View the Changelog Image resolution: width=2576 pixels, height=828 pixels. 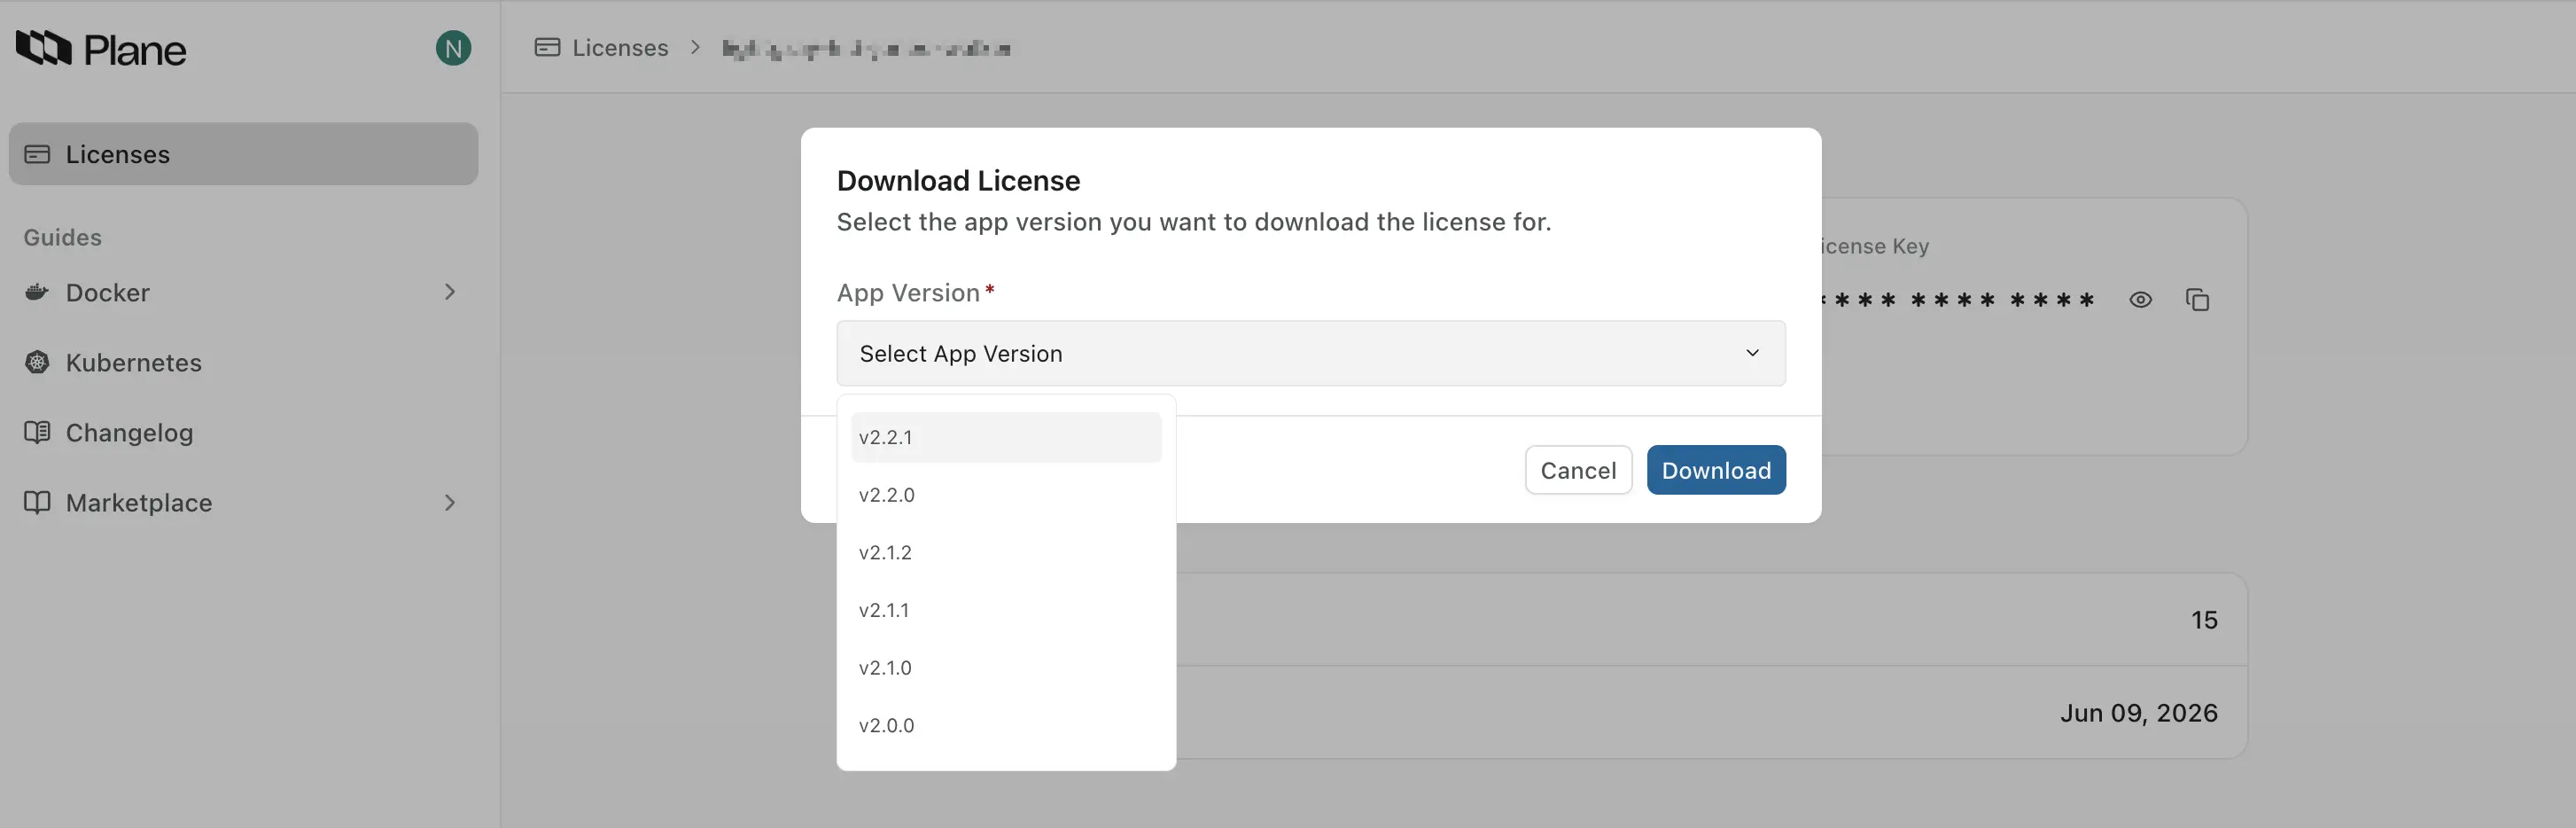pos(129,432)
